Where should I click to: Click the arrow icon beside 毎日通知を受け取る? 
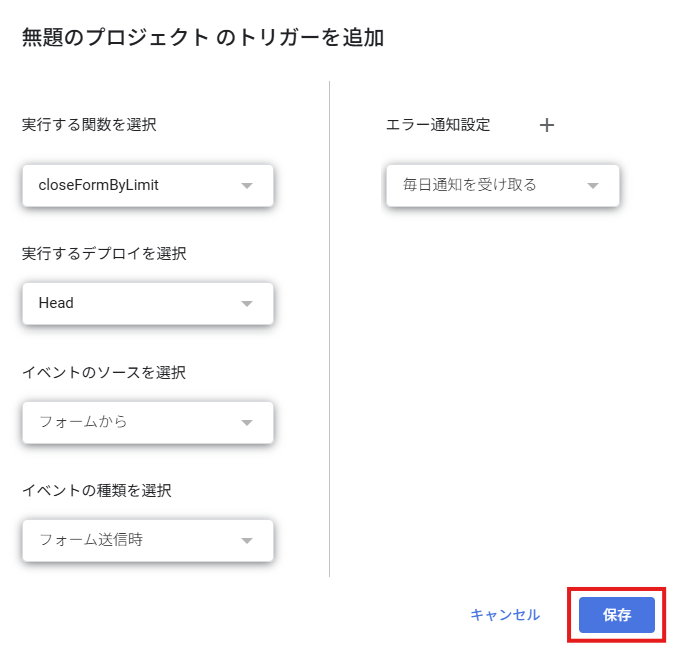coord(592,186)
